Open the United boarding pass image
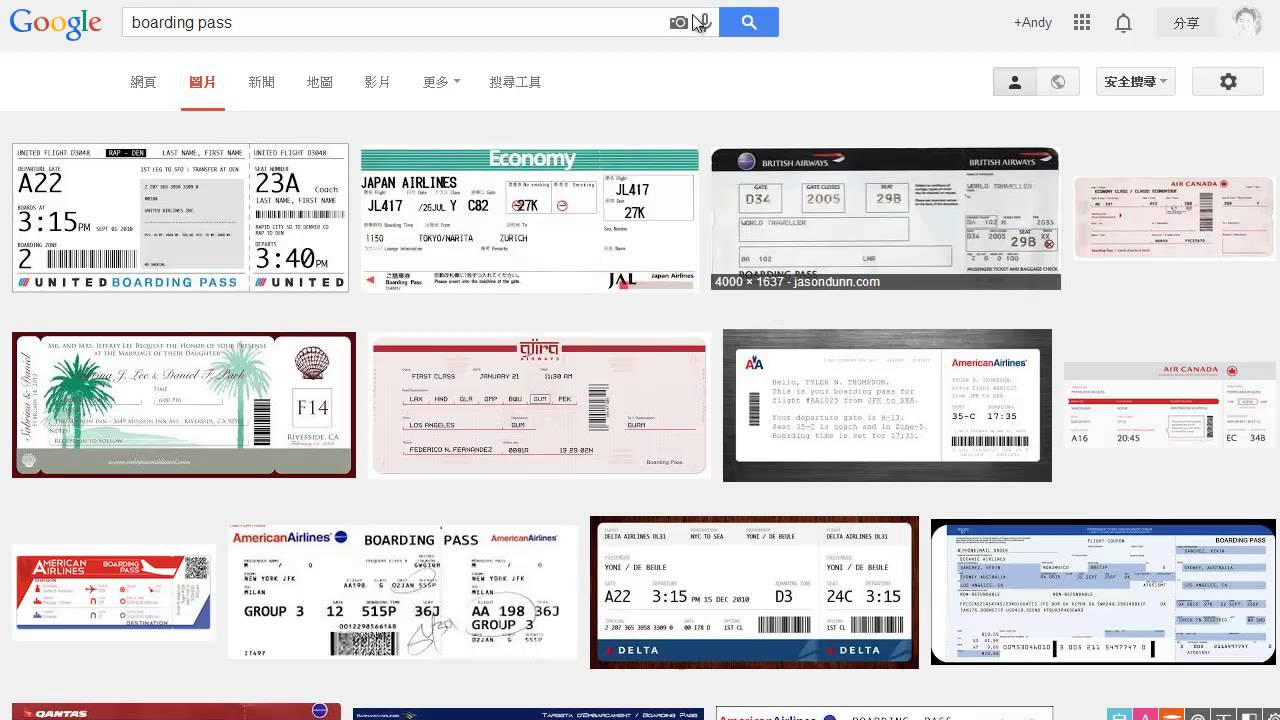 click(x=180, y=218)
